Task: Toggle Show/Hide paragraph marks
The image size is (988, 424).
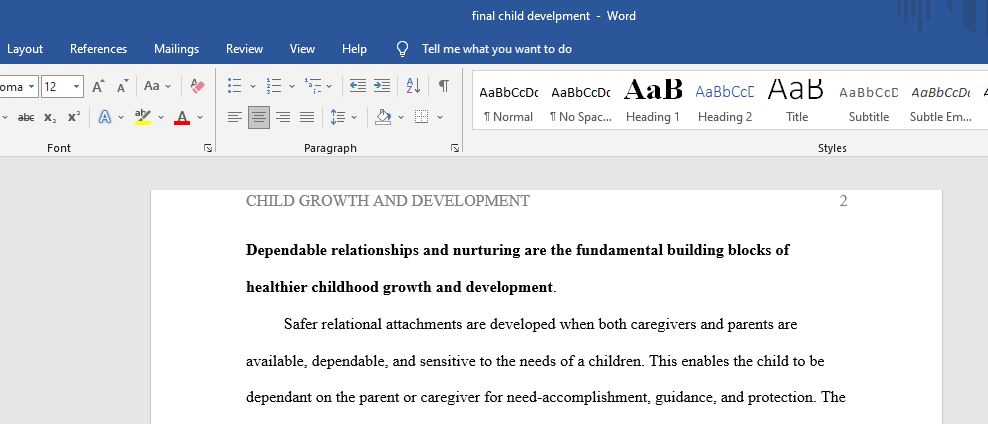Action: click(x=444, y=86)
